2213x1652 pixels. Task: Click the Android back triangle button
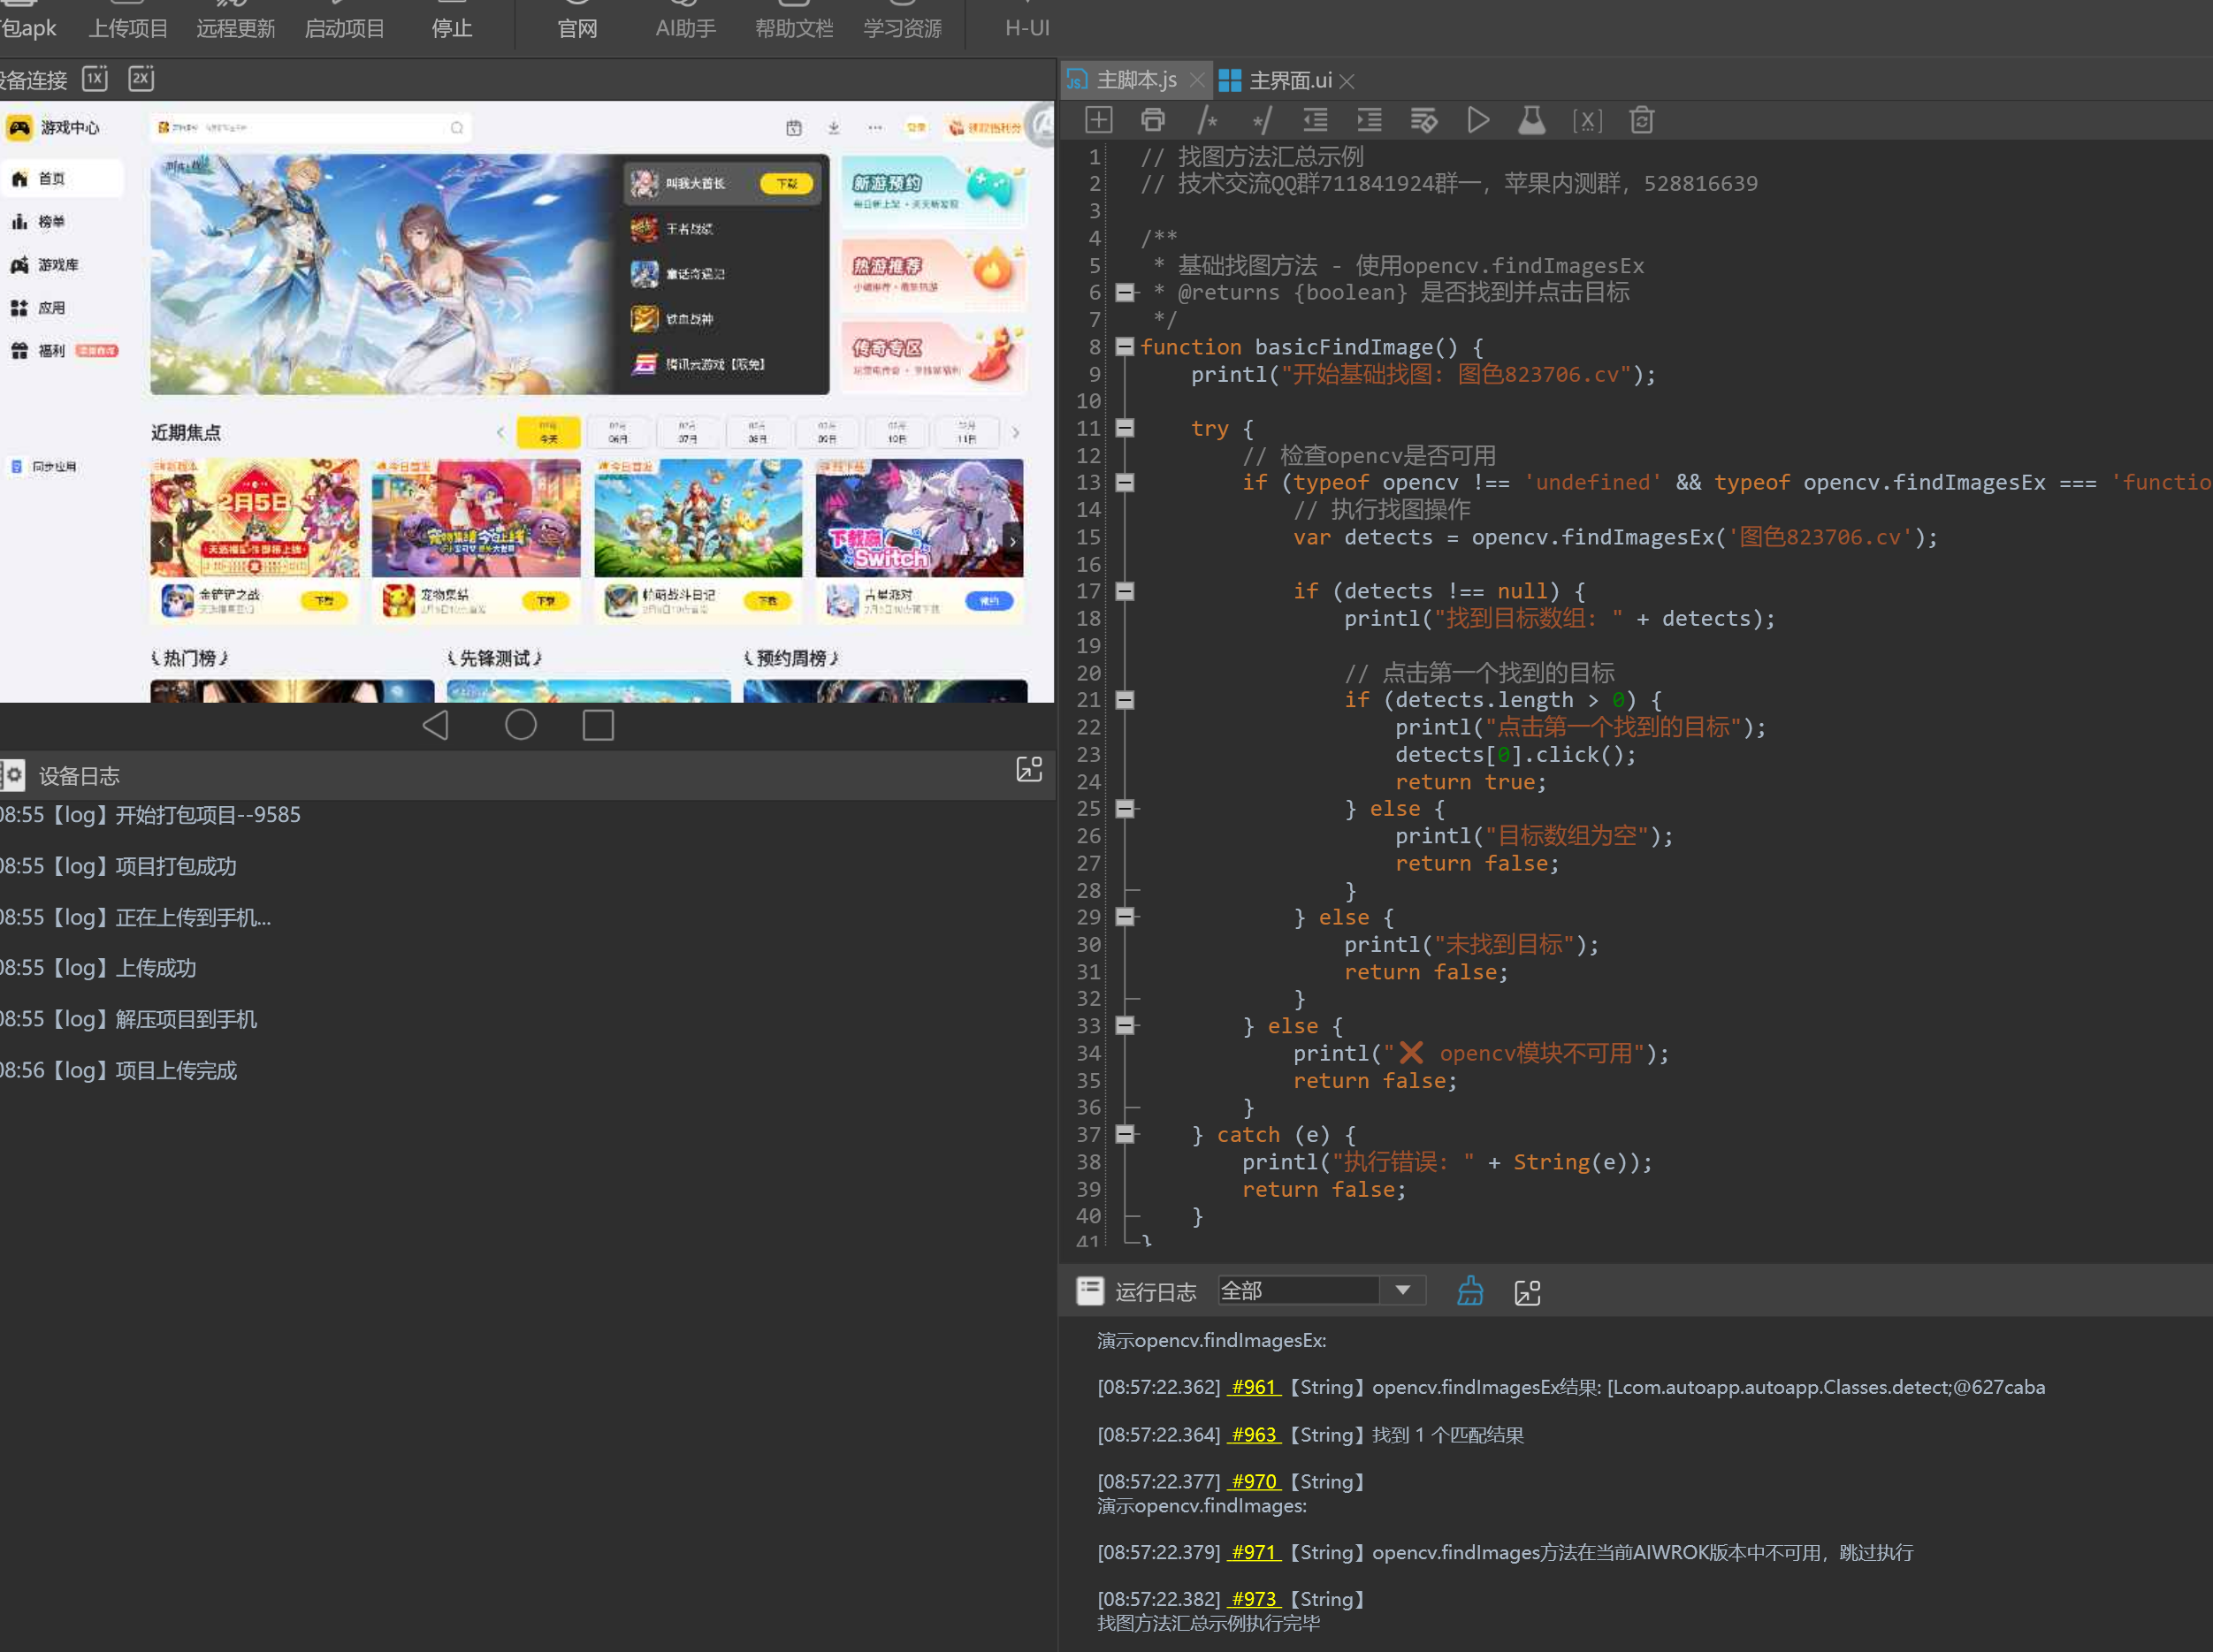pyautogui.click(x=436, y=725)
